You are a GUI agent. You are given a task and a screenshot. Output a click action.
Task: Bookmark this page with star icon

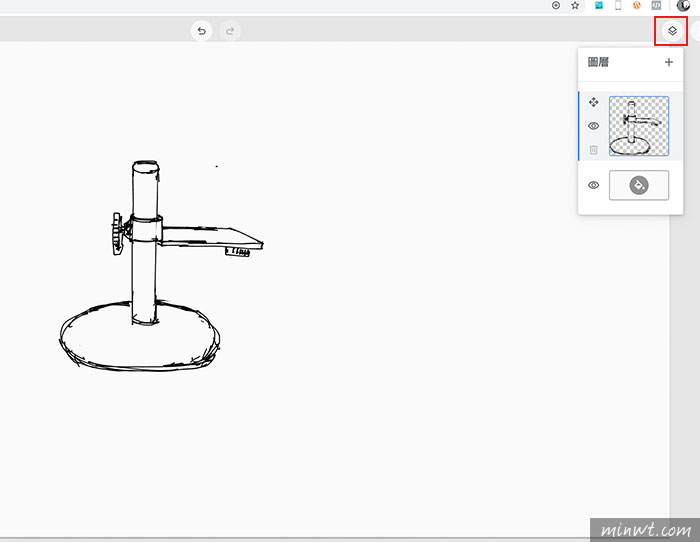click(575, 5)
